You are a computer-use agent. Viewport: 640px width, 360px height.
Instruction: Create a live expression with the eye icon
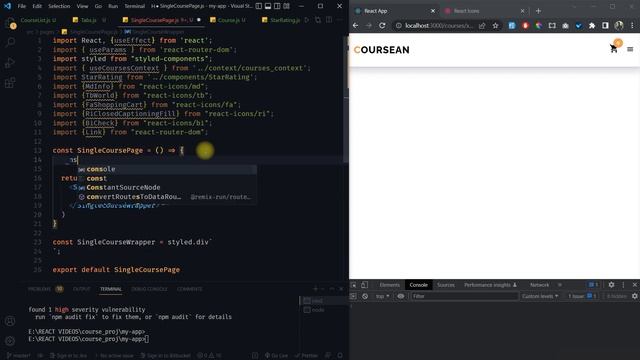point(401,296)
